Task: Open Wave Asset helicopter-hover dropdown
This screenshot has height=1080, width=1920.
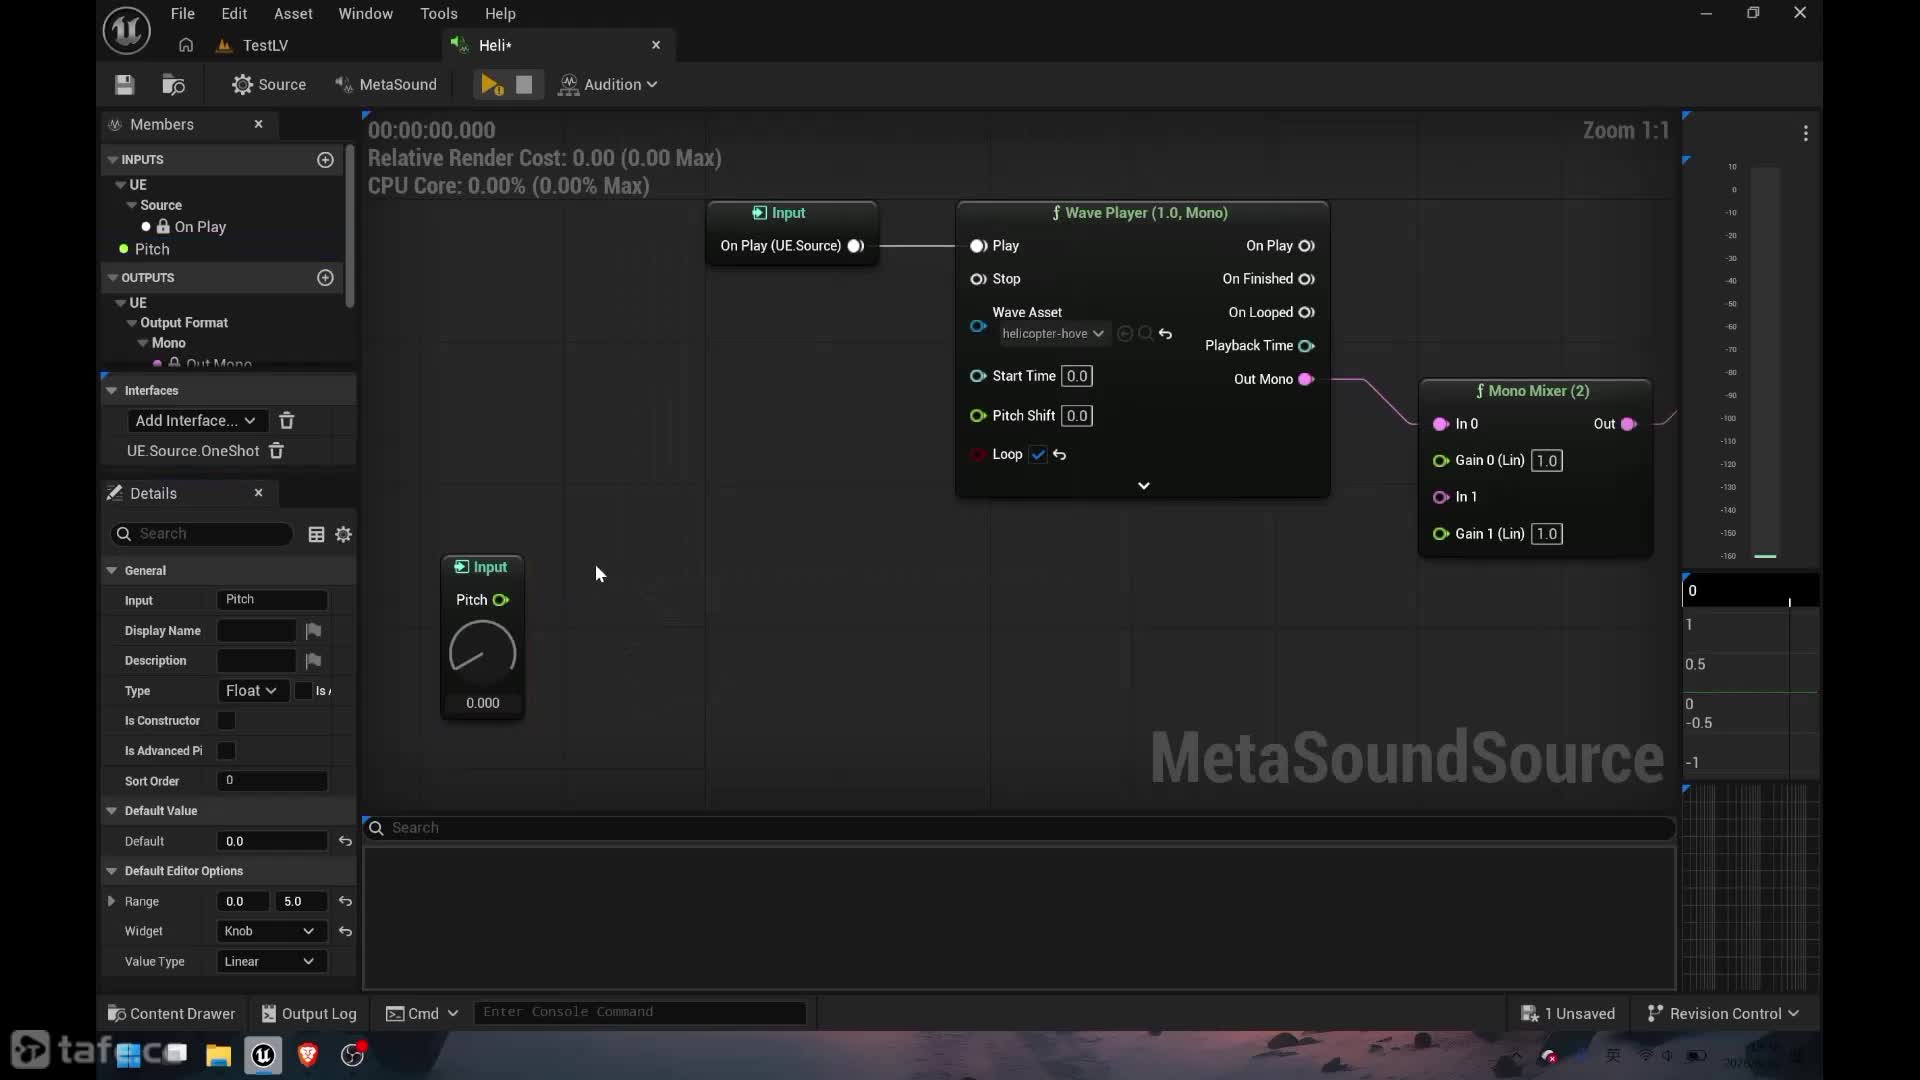Action: 1053,334
